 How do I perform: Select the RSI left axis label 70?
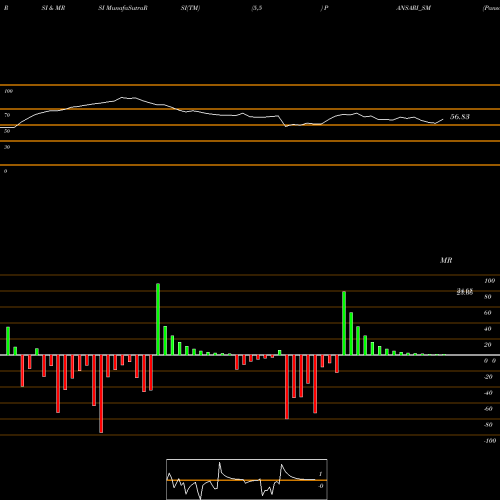[x=7, y=115]
